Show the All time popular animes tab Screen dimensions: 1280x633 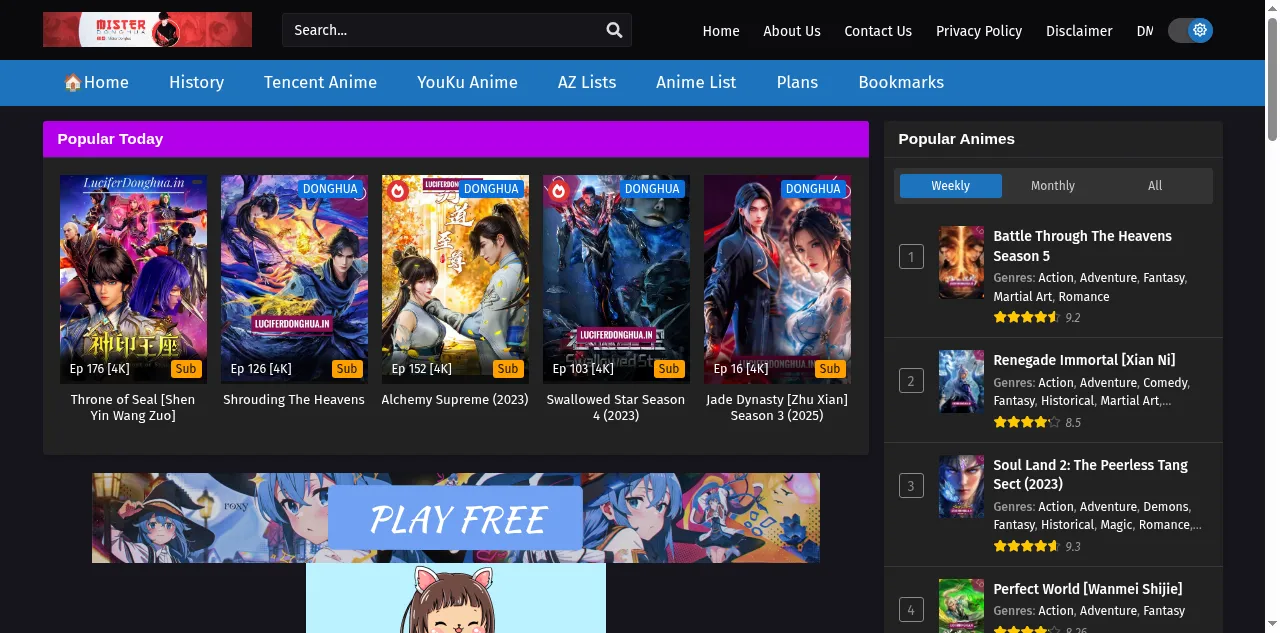click(1155, 185)
